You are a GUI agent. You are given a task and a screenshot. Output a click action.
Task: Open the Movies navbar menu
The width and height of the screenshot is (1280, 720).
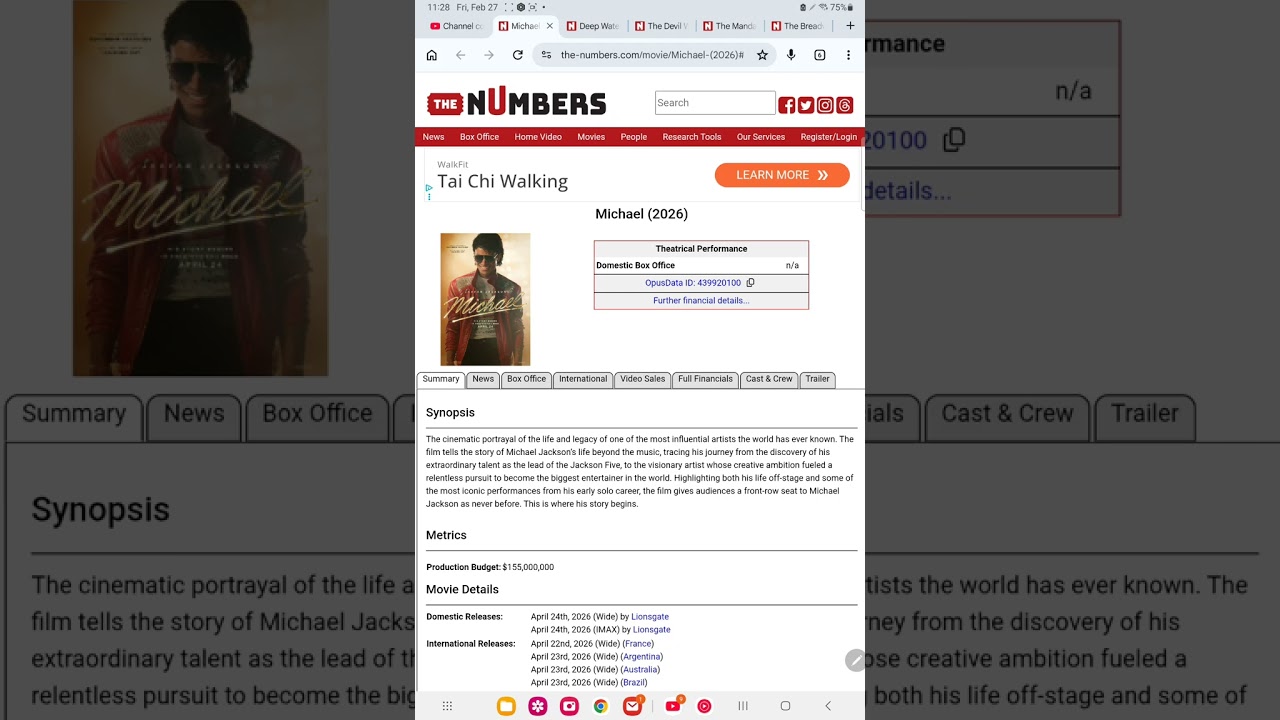click(x=591, y=137)
